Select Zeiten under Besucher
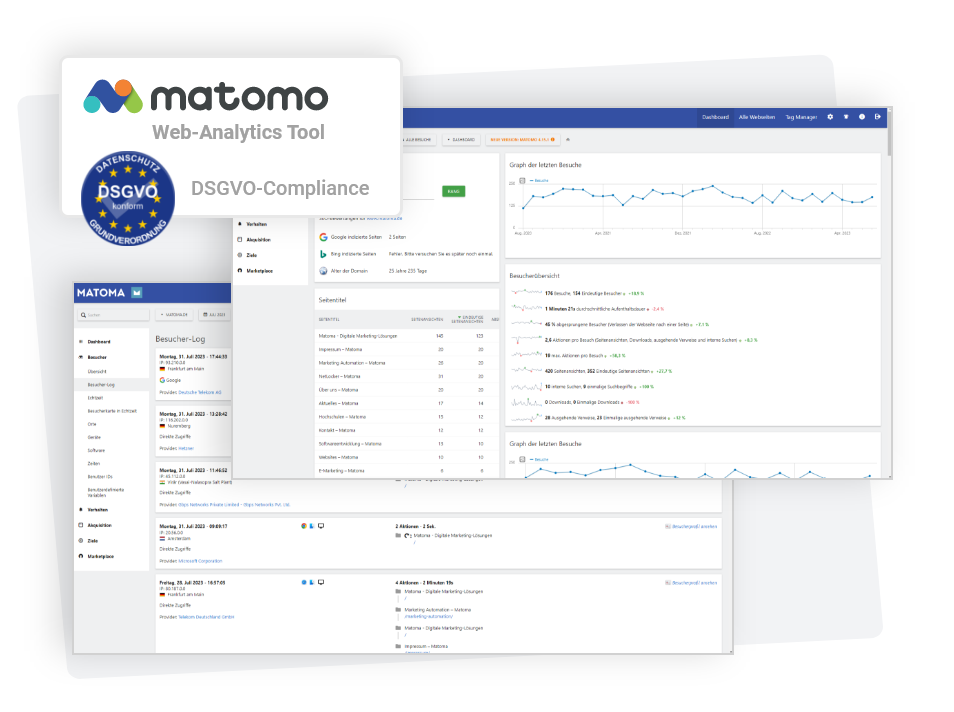Image resolution: width=954 pixels, height=712 pixels. point(94,464)
